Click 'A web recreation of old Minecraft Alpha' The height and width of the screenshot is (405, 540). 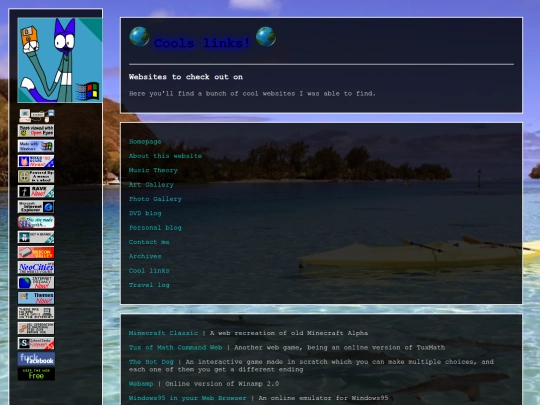[x=289, y=333]
